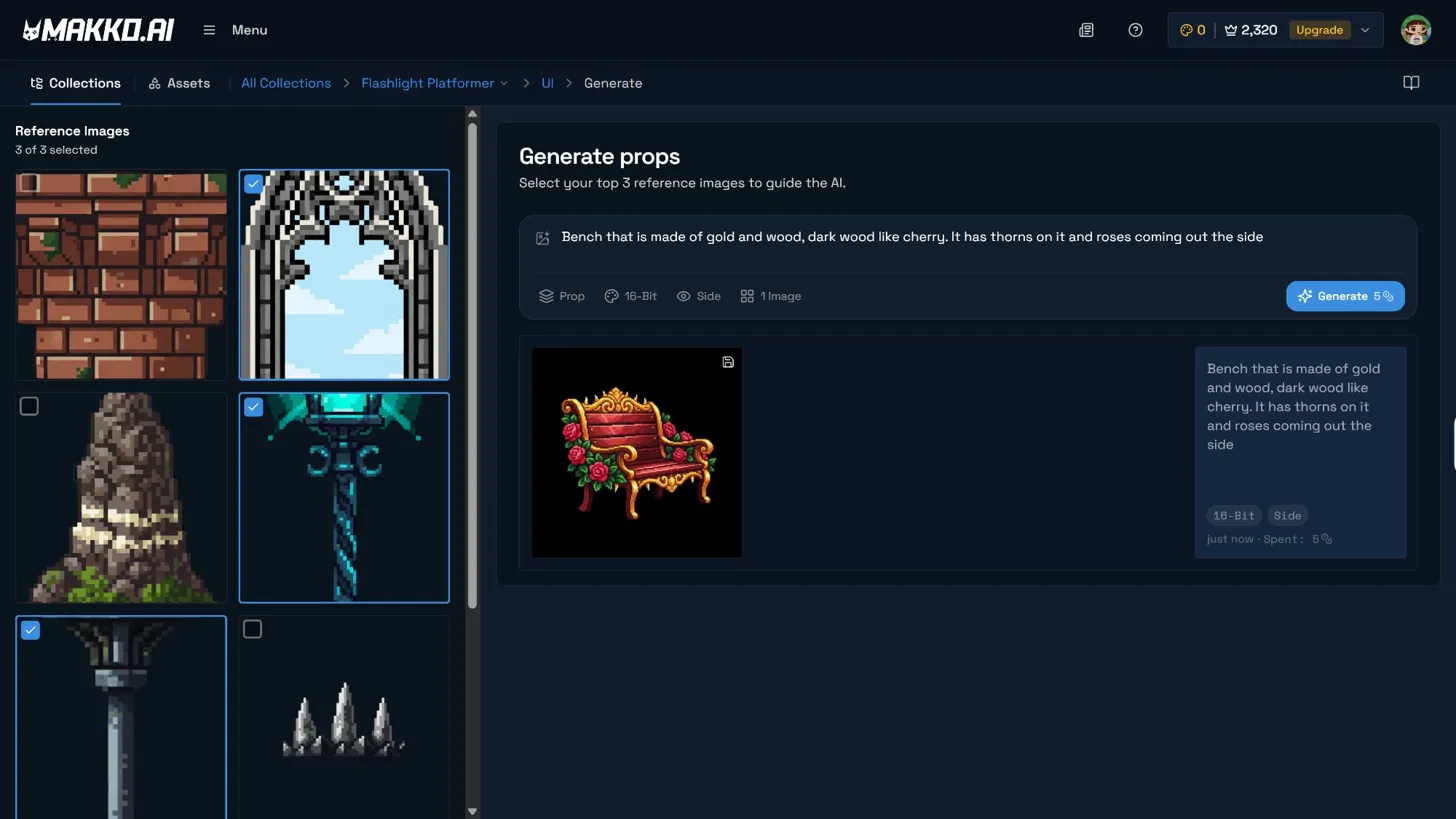
Task: Open the Side view selector
Action: 698,296
